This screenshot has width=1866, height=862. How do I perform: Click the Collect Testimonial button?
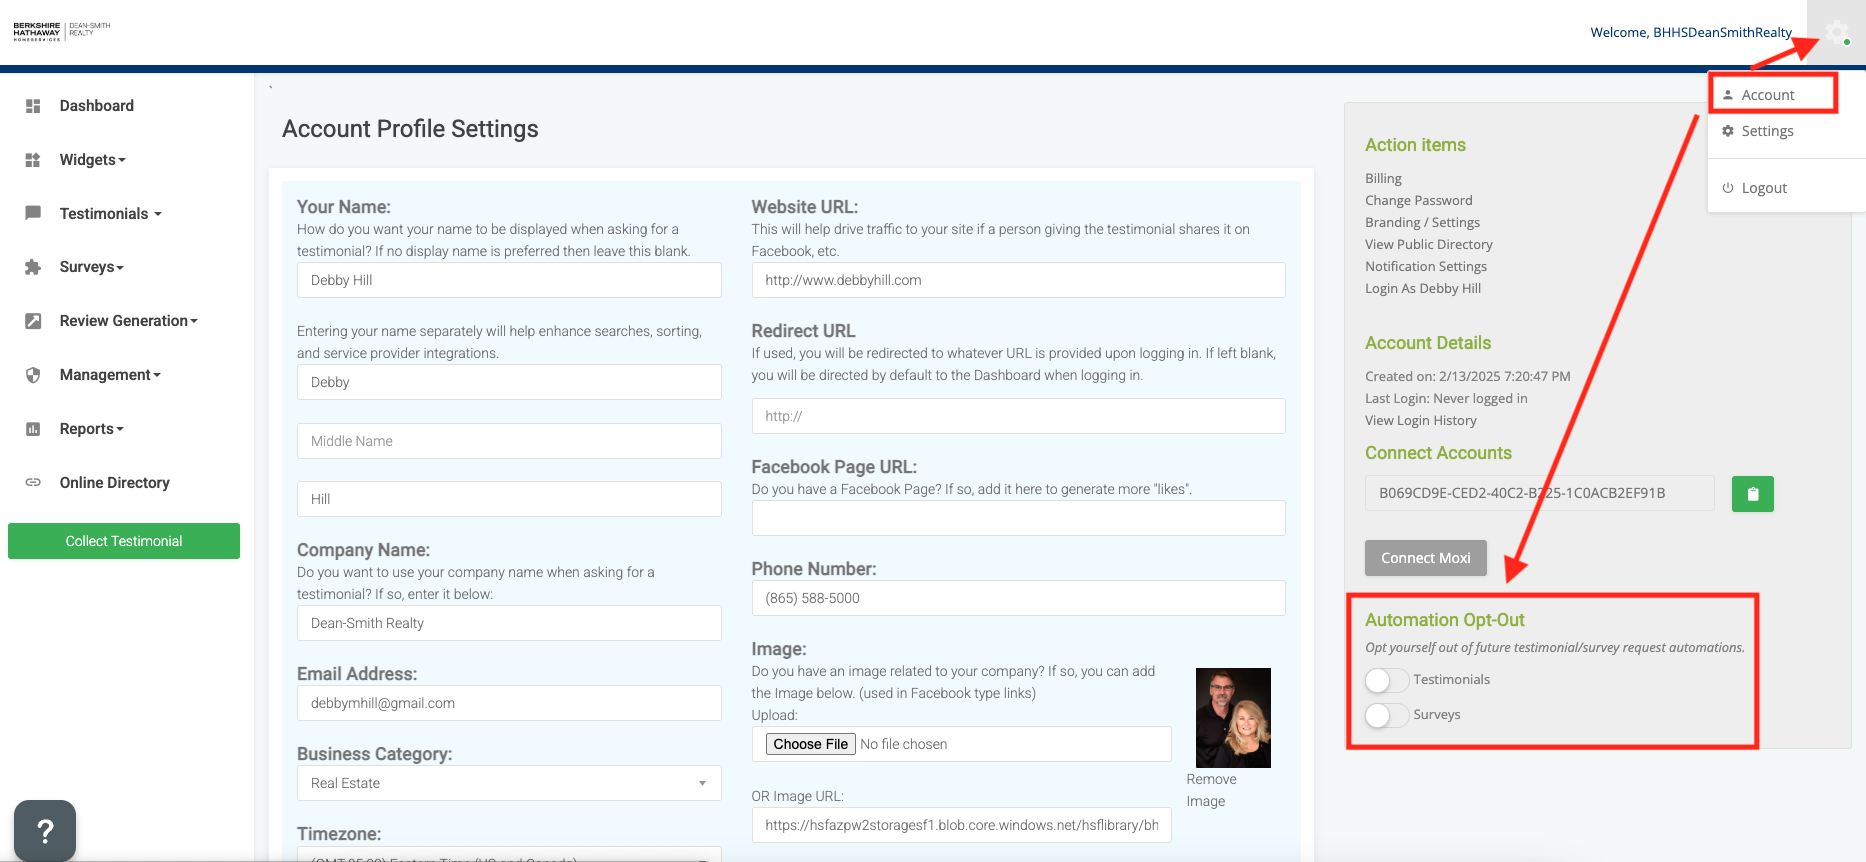[x=124, y=541]
